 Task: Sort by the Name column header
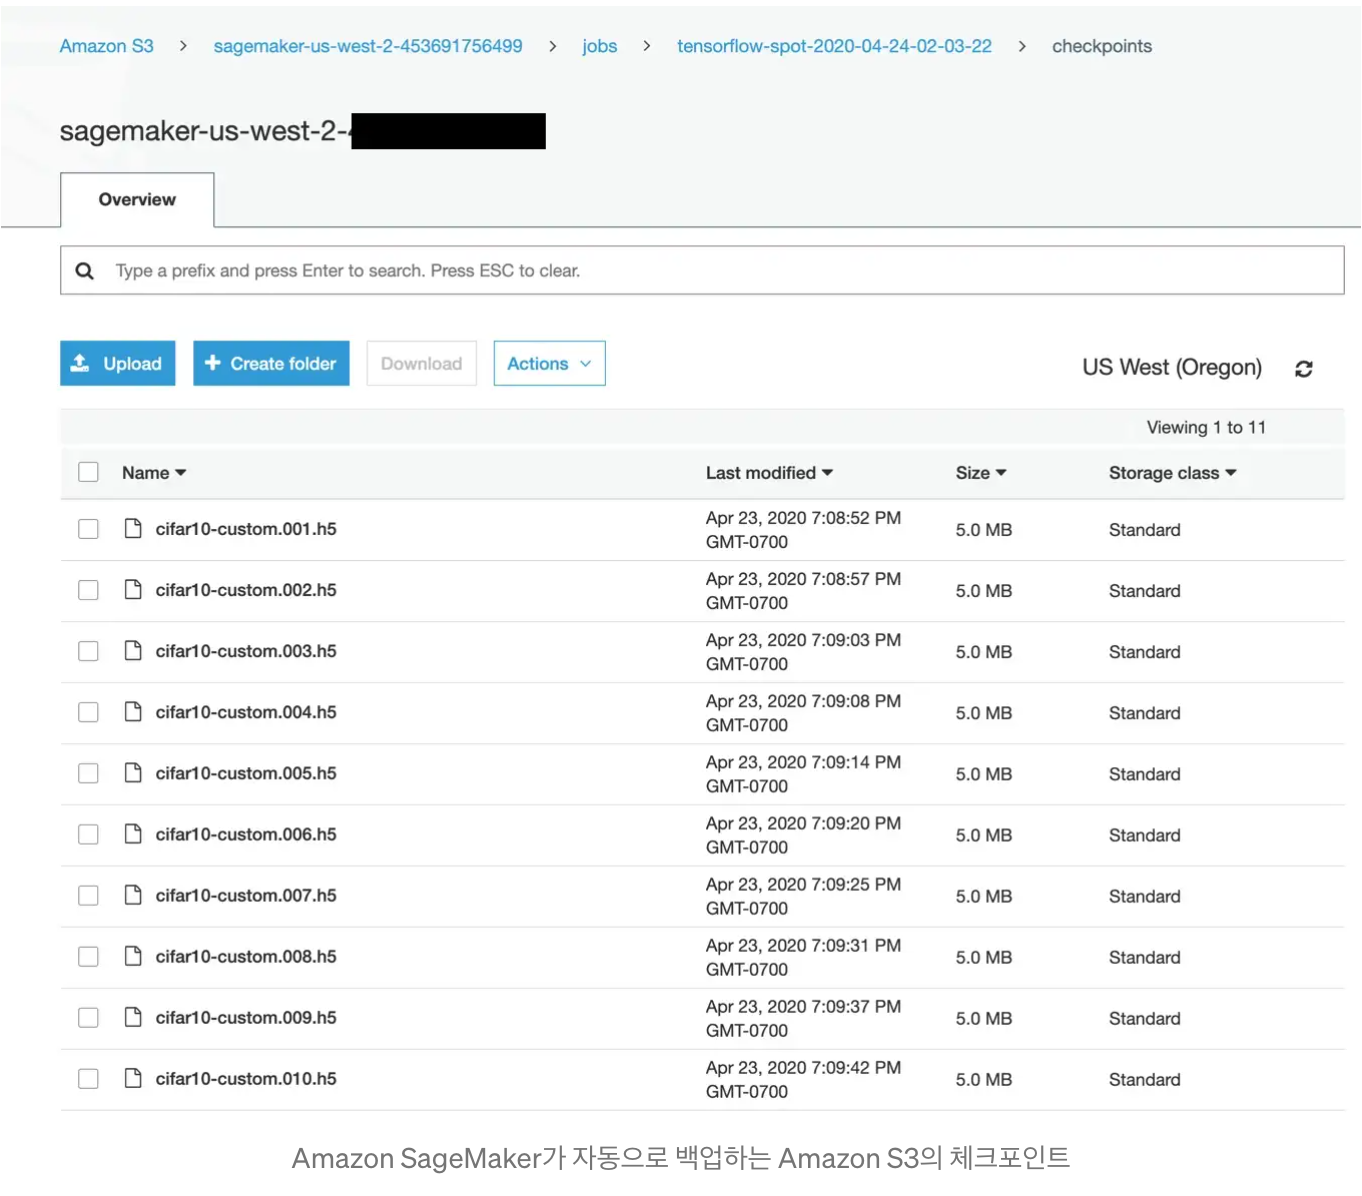click(x=154, y=473)
